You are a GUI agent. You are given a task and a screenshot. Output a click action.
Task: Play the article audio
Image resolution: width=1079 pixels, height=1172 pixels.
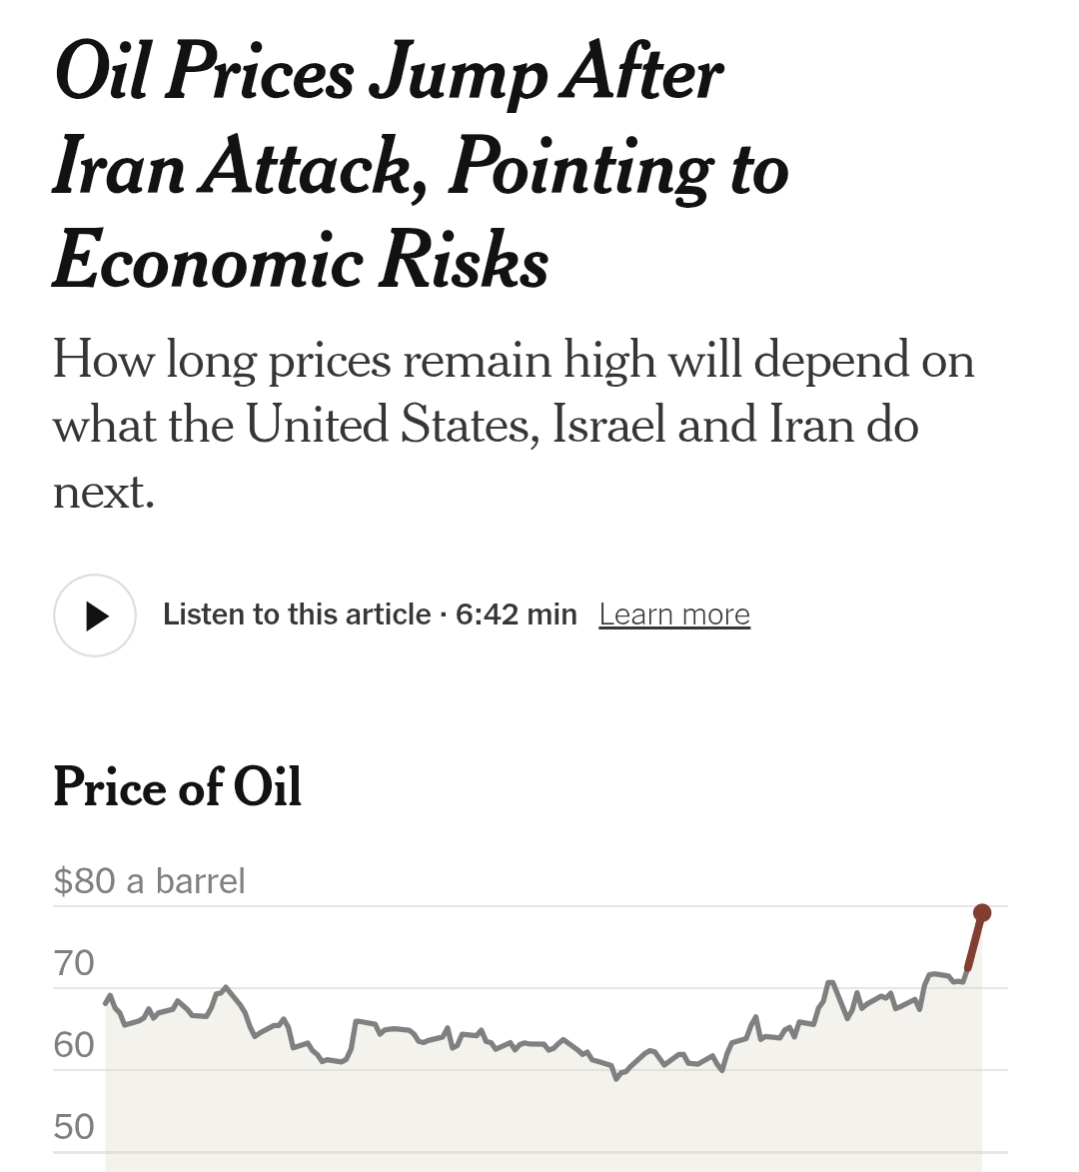click(x=95, y=615)
